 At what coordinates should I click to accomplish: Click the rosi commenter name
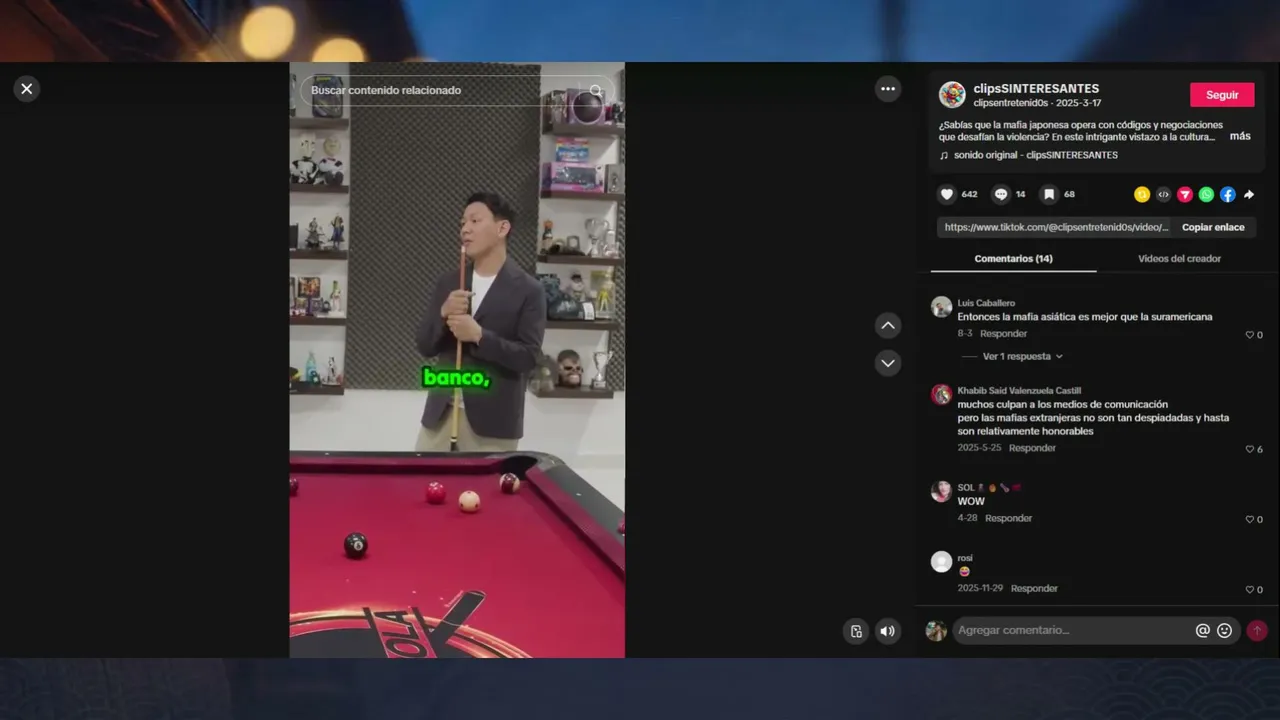pos(965,558)
